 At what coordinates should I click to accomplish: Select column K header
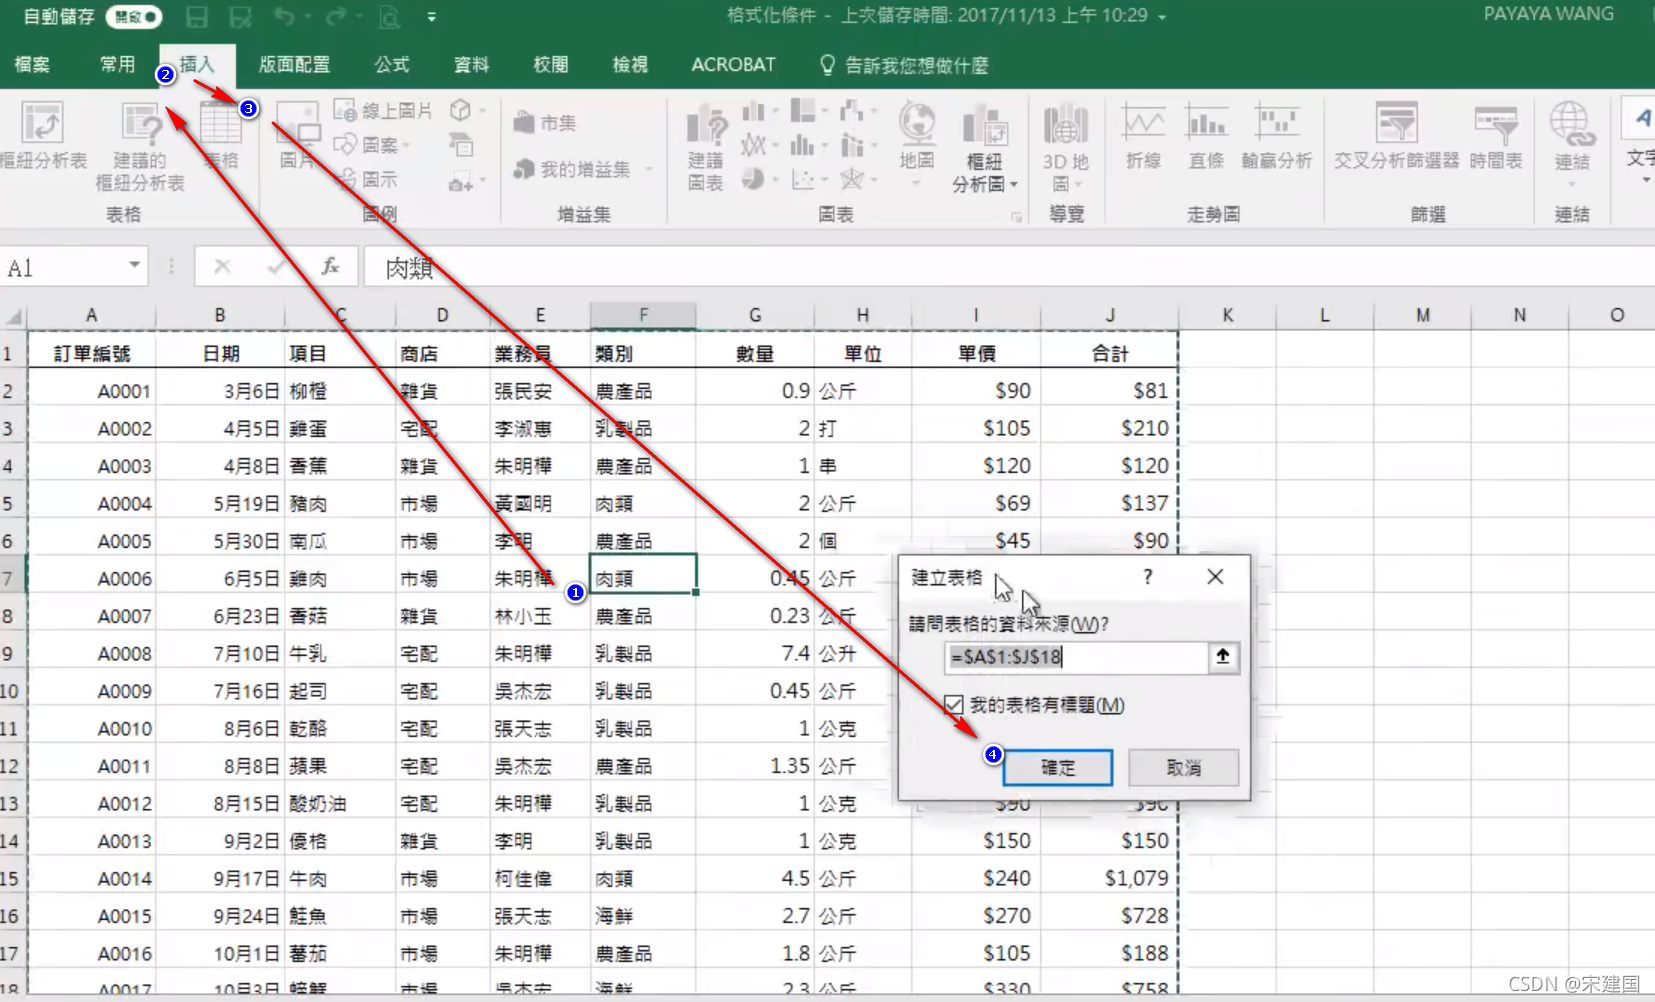[x=1227, y=315]
